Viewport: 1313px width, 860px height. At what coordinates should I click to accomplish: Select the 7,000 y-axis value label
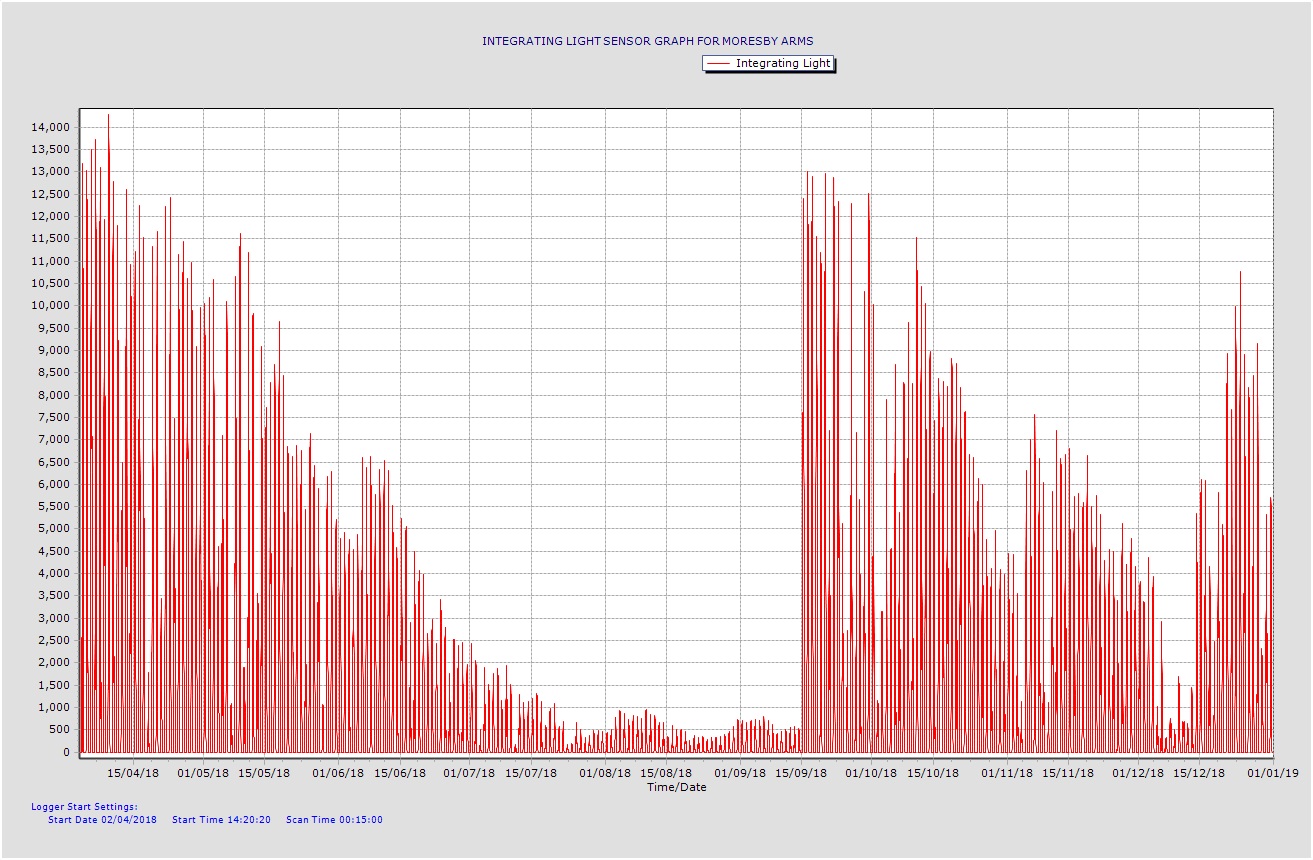[x=53, y=440]
